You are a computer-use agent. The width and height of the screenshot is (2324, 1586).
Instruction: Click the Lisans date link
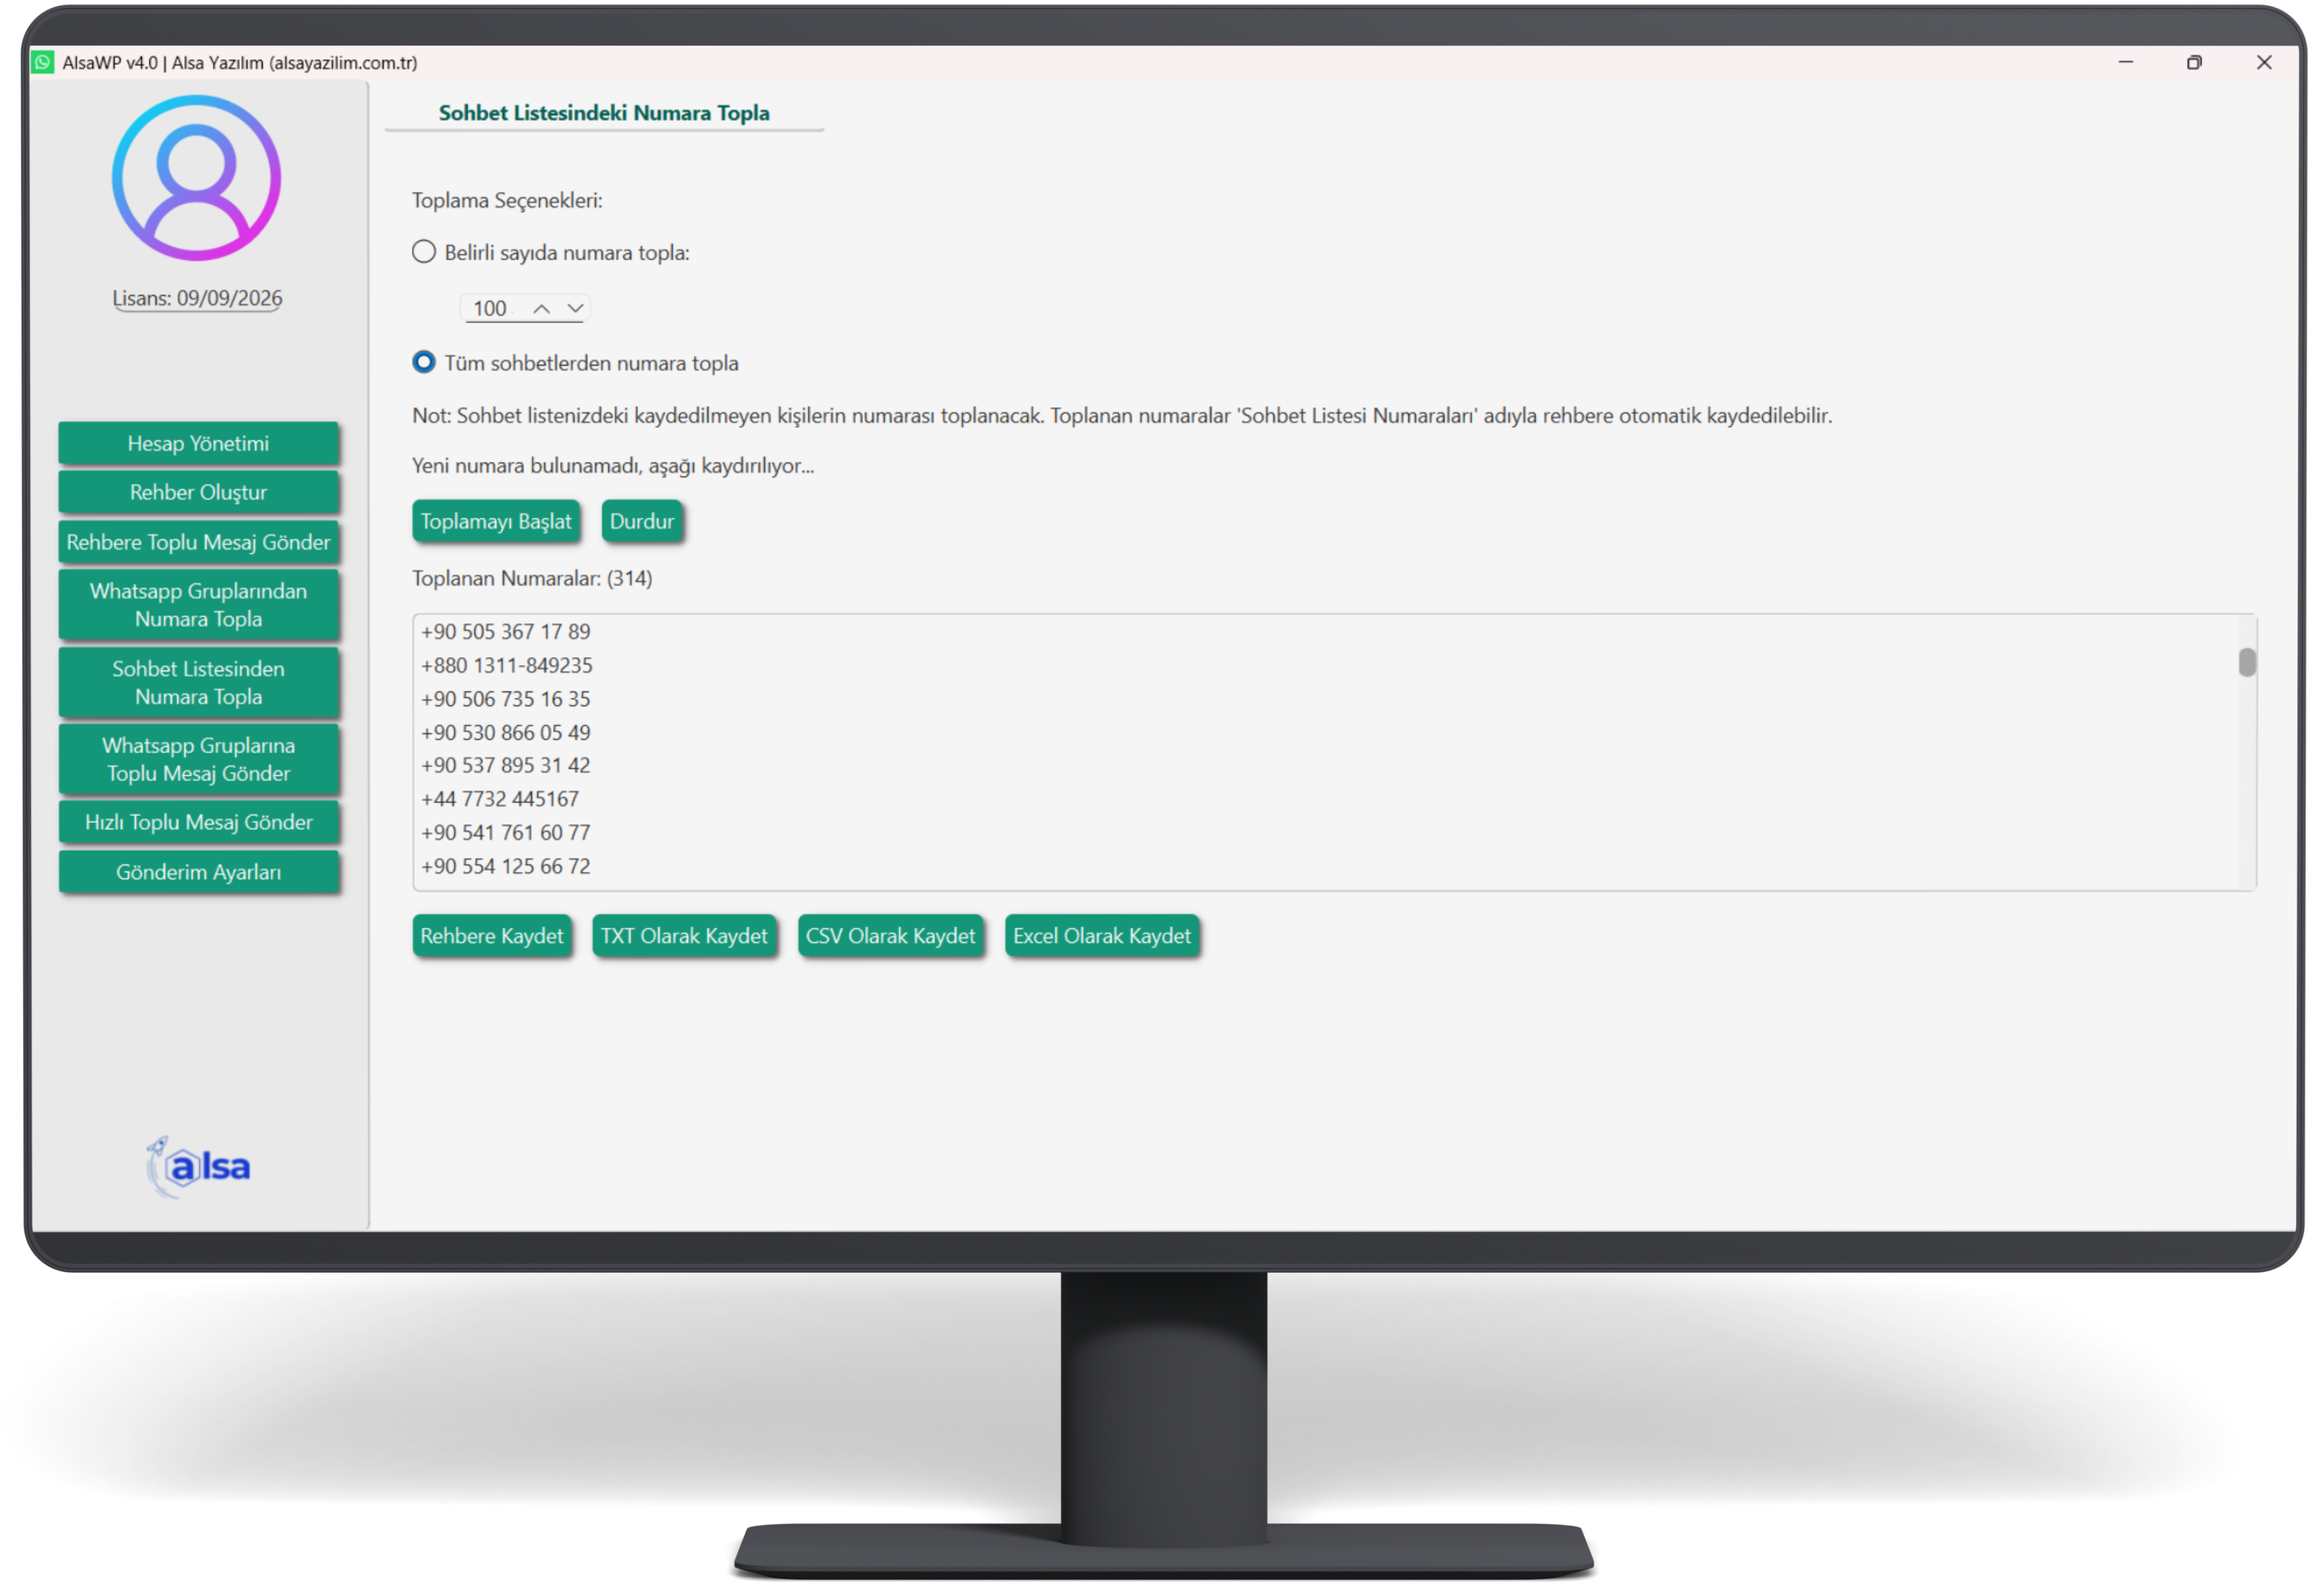click(197, 298)
